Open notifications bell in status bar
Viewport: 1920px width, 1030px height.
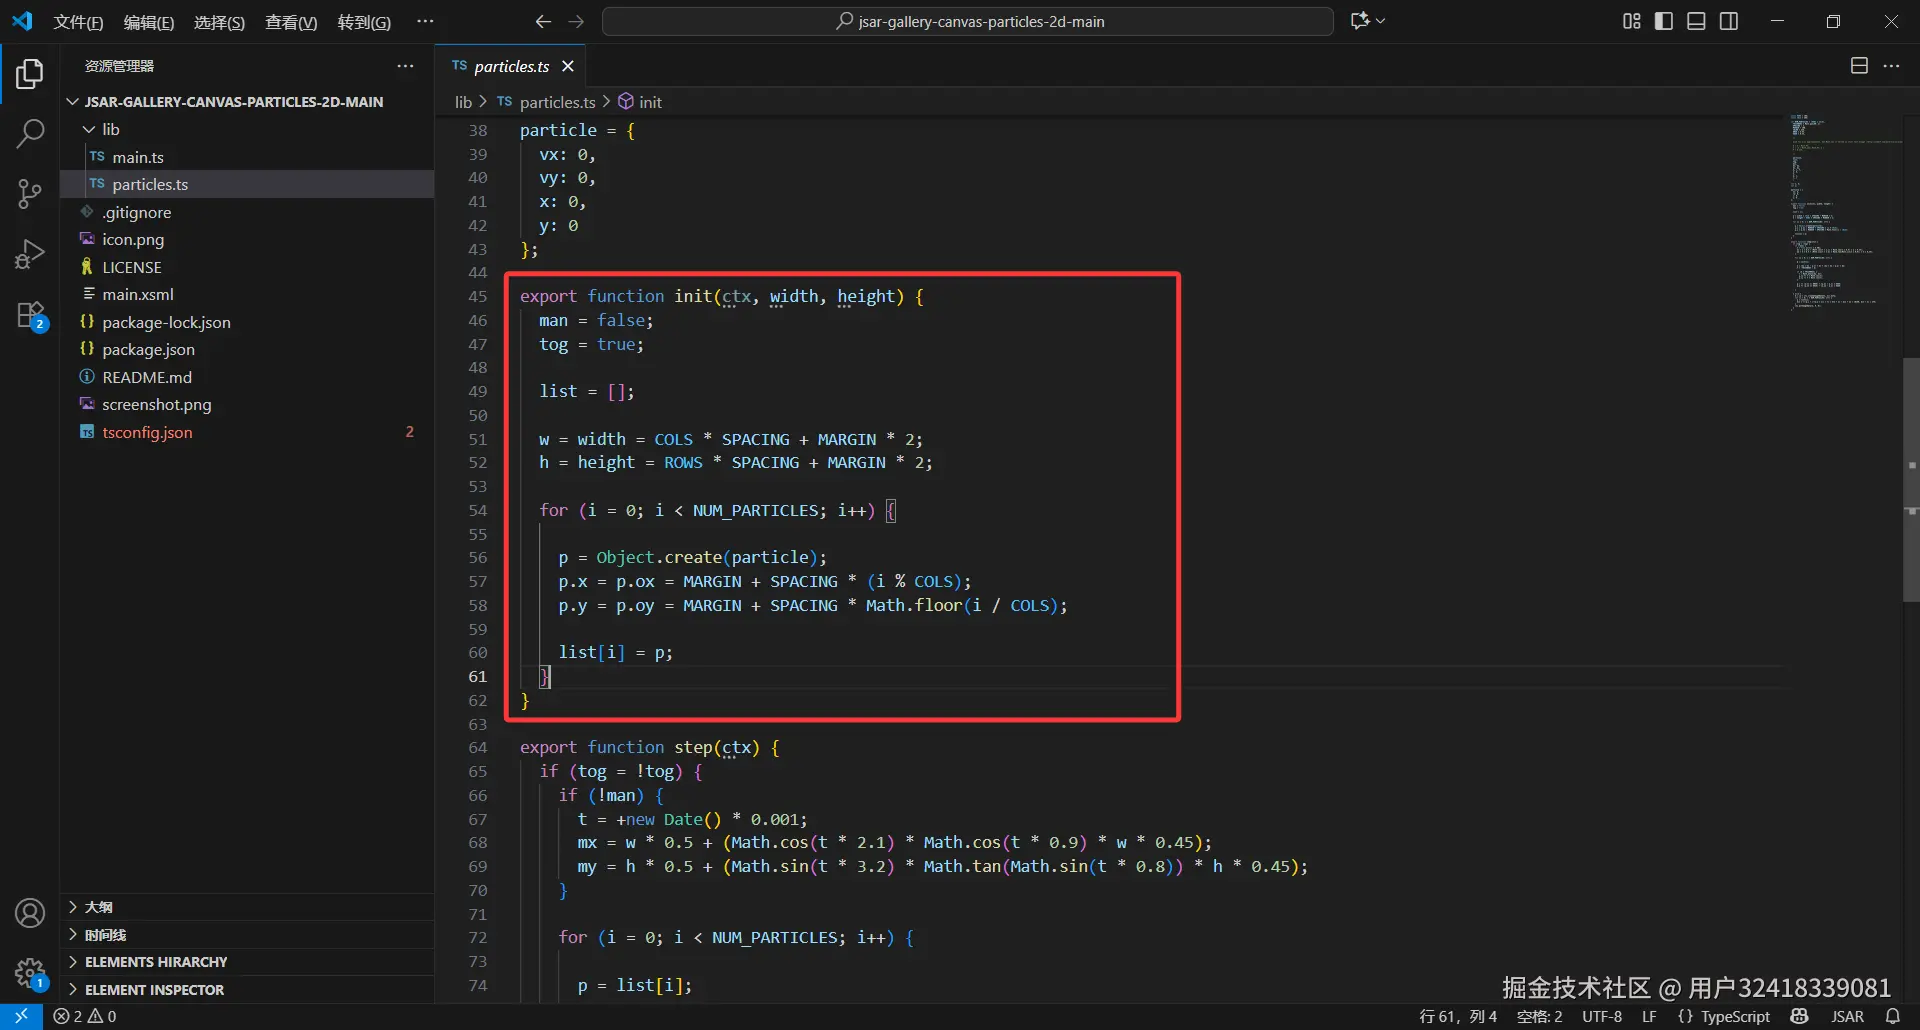coord(1892,1016)
